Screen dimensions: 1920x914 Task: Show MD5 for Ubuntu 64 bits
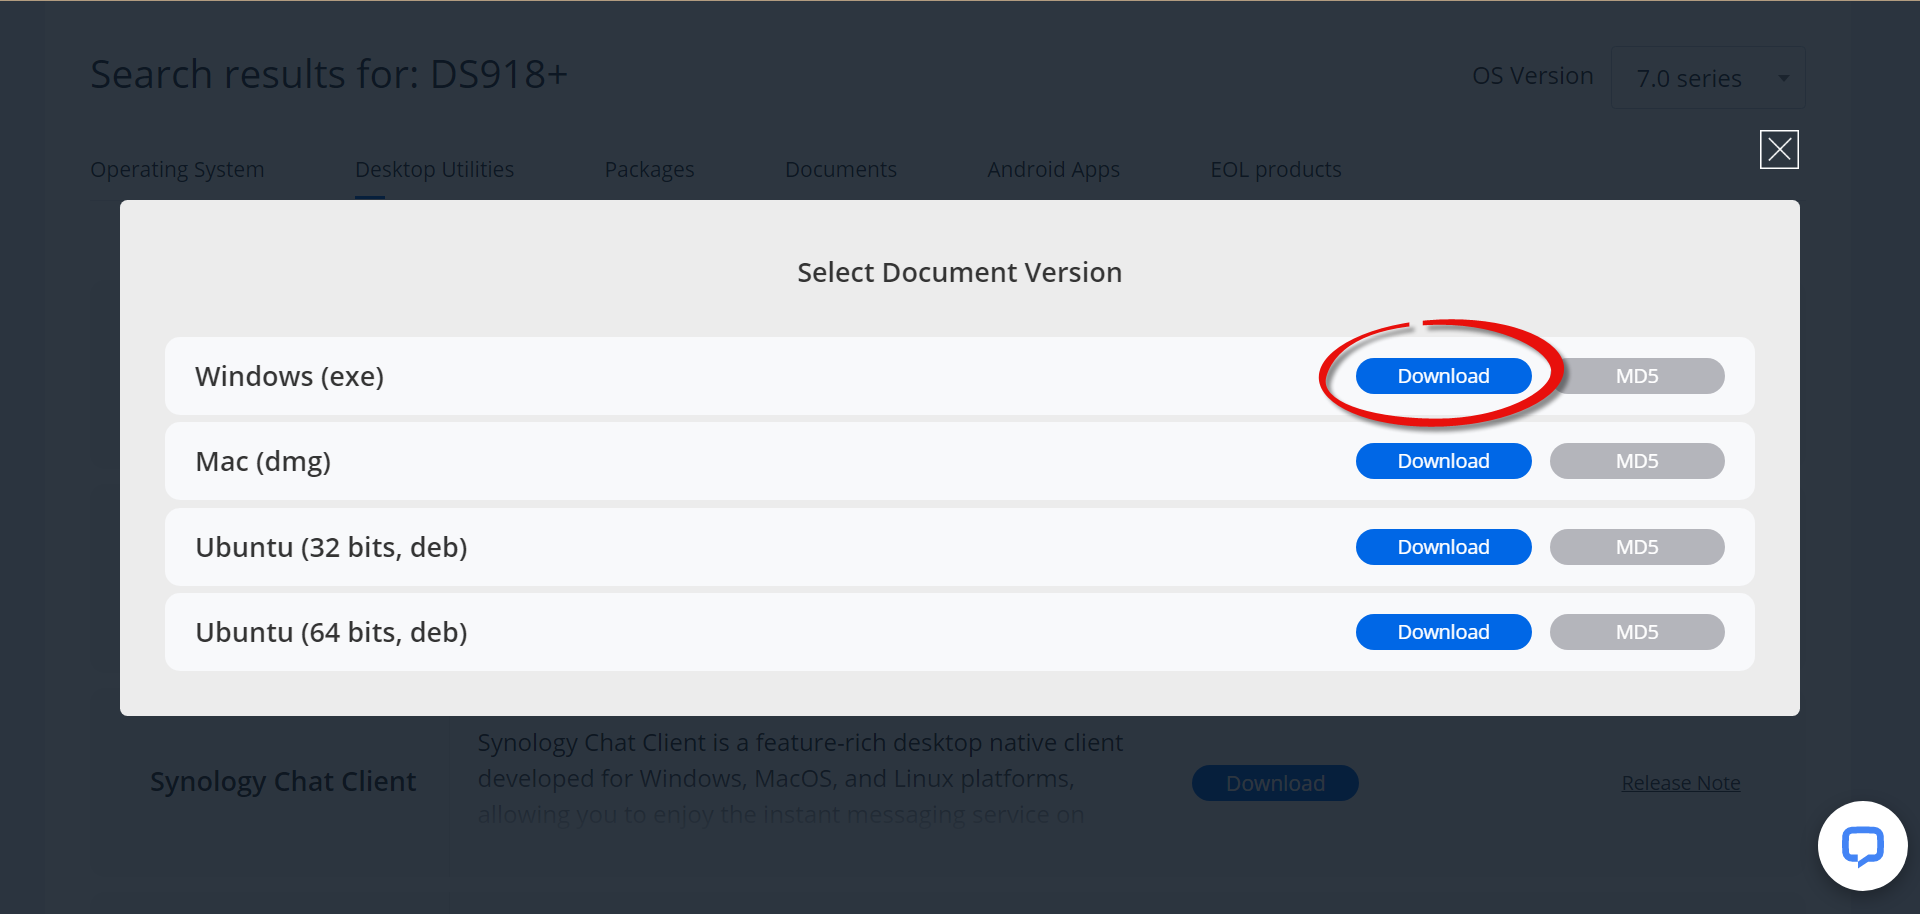click(1637, 631)
